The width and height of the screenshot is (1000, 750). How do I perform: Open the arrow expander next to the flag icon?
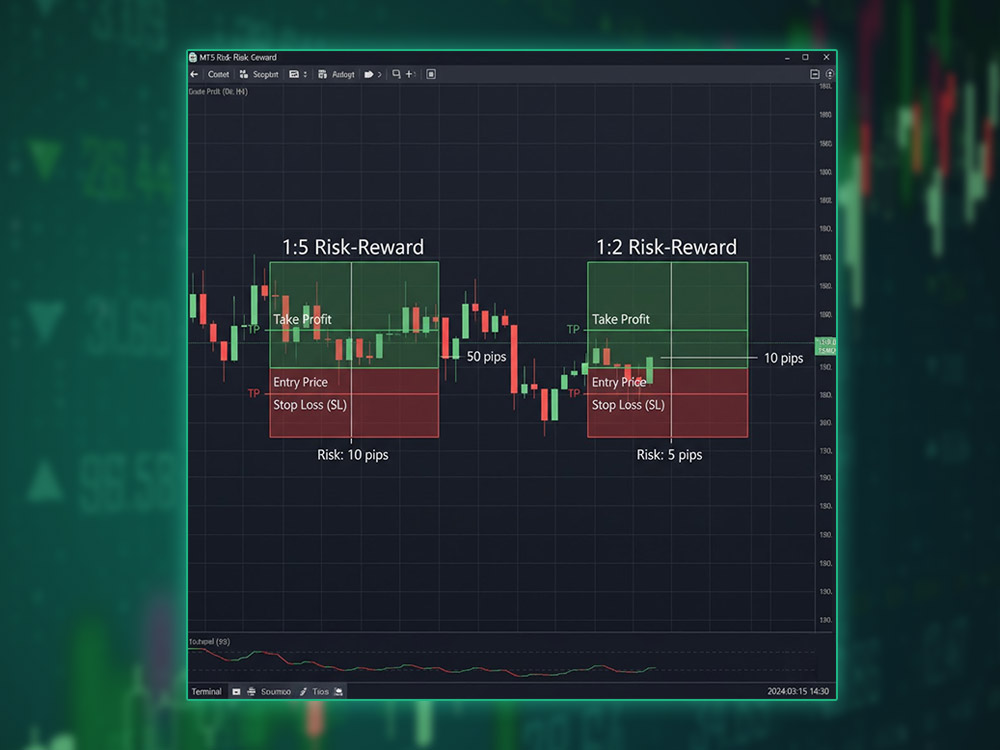coord(381,74)
